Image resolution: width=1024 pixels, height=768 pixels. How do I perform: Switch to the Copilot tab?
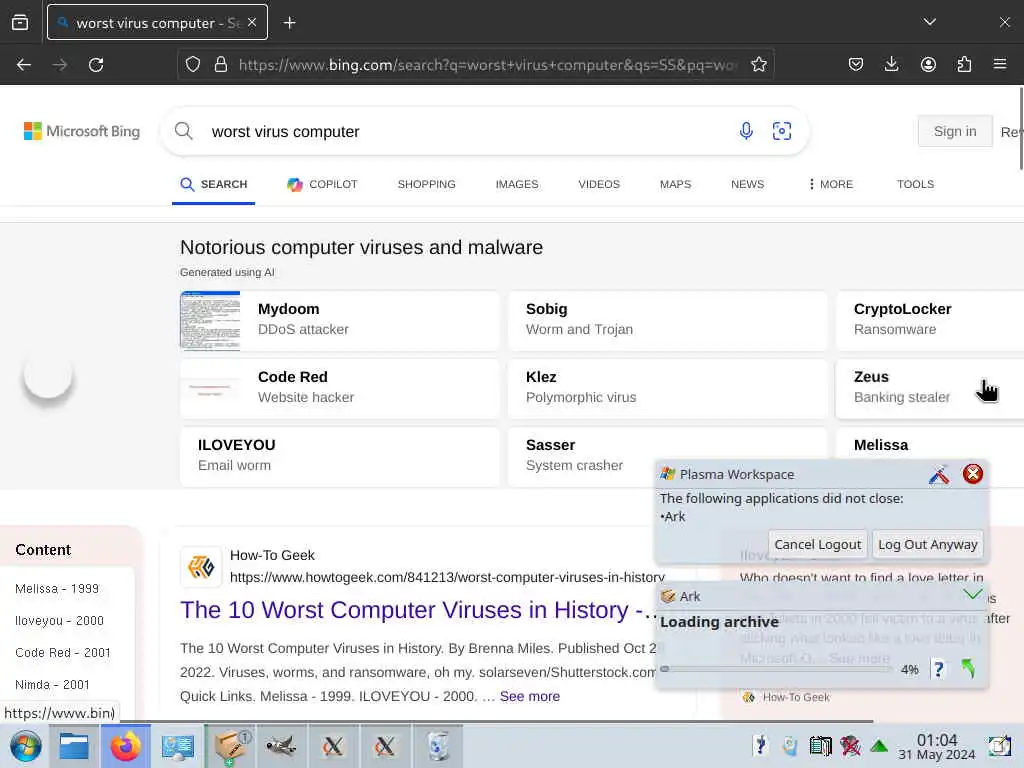tap(323, 185)
